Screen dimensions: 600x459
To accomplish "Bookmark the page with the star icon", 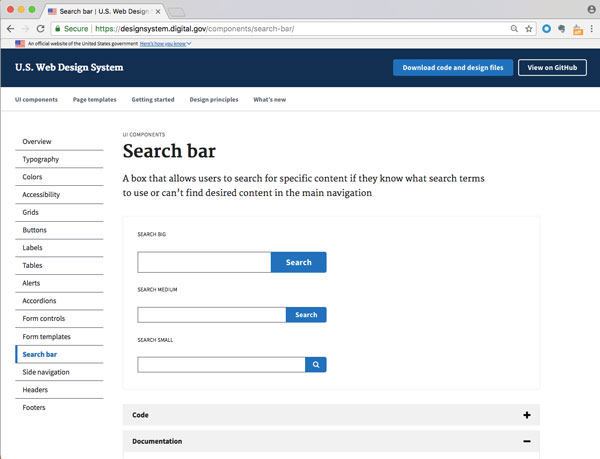I will pos(529,29).
